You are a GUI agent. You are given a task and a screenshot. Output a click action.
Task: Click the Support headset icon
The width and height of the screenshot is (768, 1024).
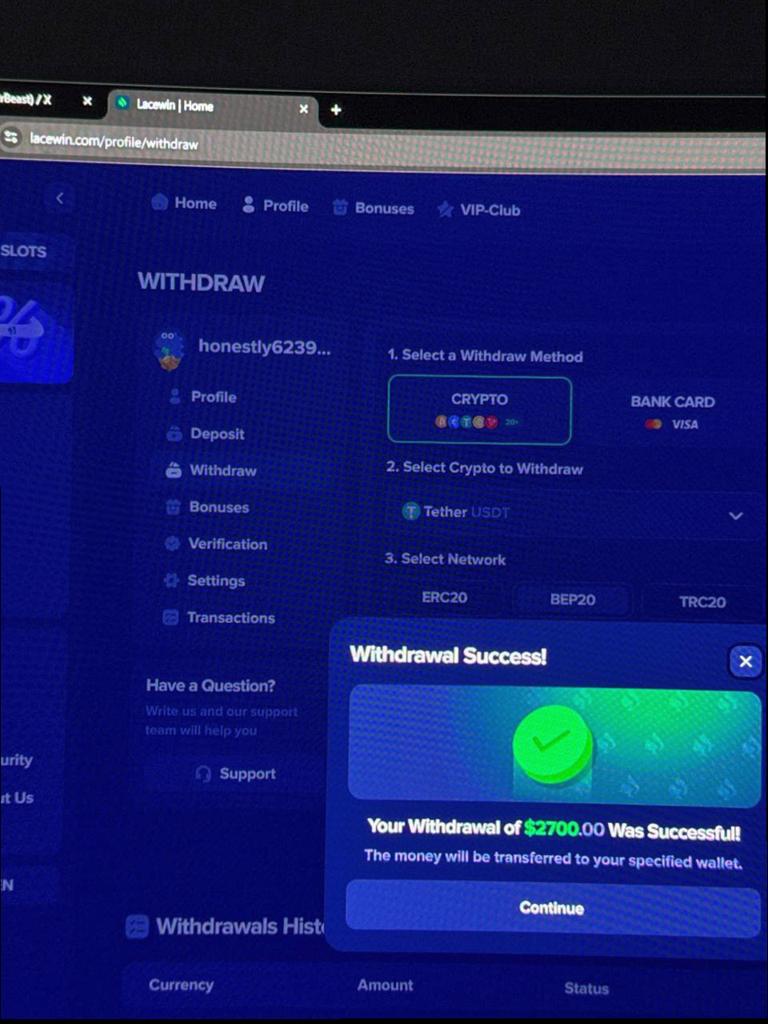tap(203, 774)
